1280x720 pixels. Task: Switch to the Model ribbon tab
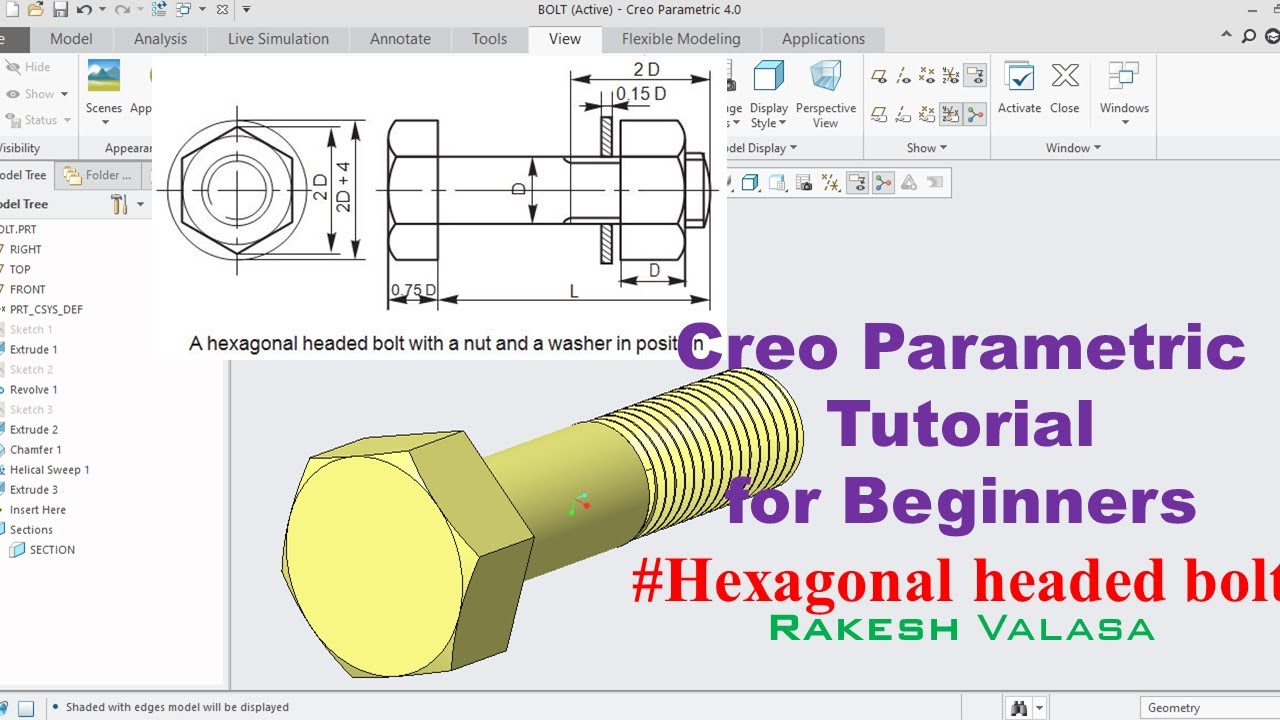click(71, 39)
